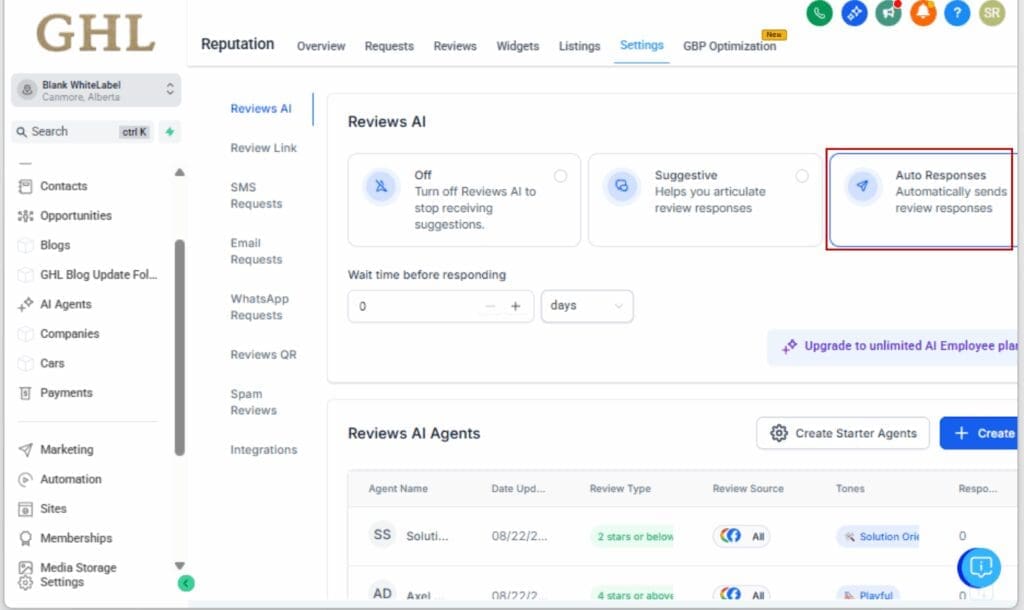Screen dimensions: 1024x610
Task: View notifications via the bell icon
Action: 921,15
